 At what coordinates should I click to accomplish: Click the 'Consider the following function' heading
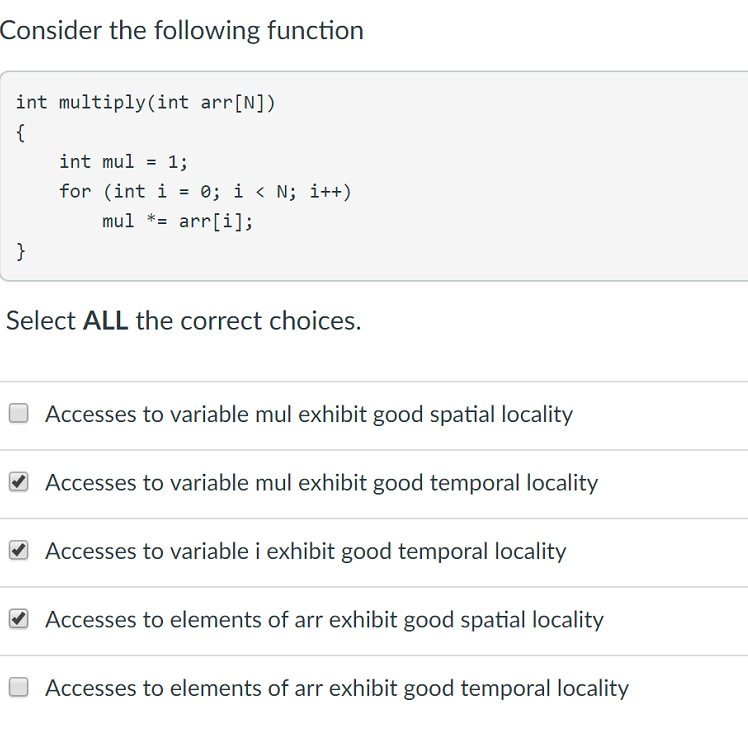coord(182,31)
